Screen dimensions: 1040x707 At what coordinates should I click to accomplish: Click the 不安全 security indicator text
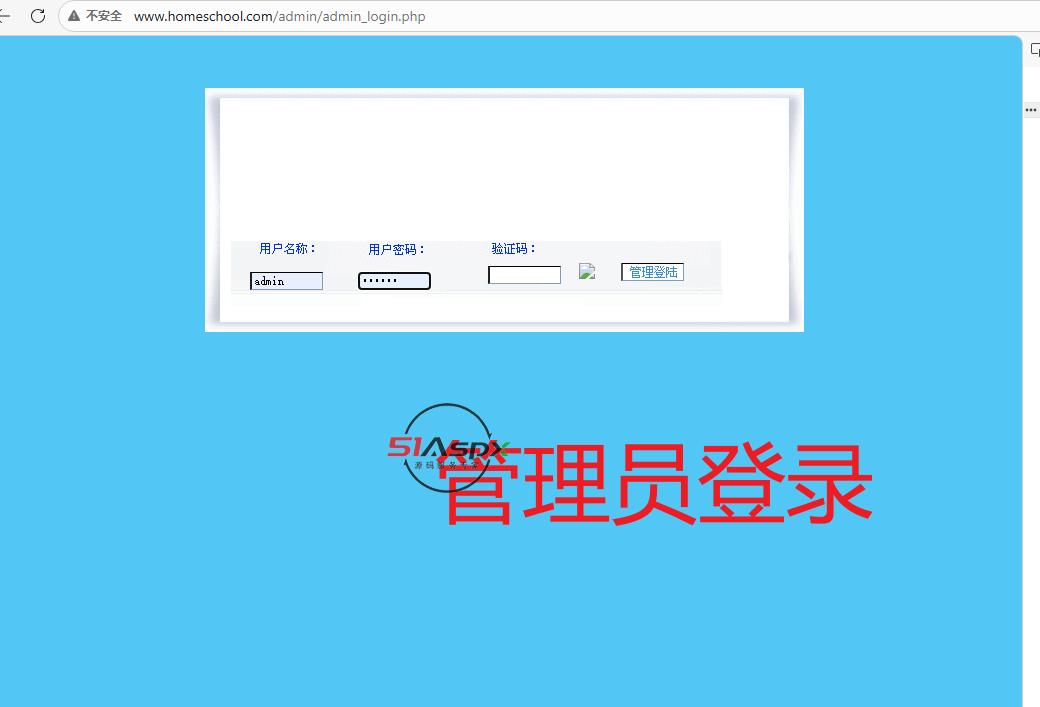coord(104,16)
